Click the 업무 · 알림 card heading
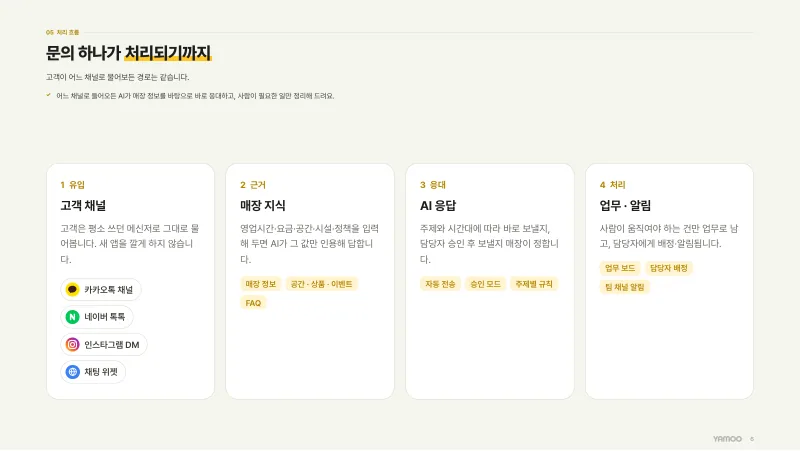The width and height of the screenshot is (800, 451). [x=625, y=206]
